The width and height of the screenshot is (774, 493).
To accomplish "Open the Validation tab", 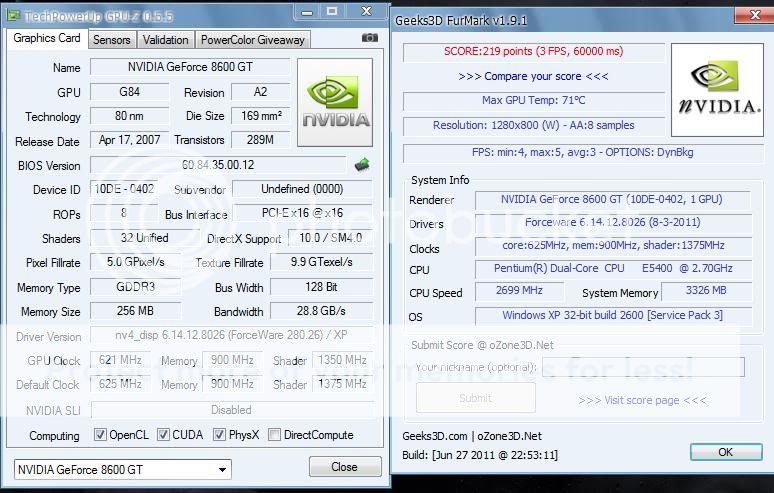I will coord(165,40).
